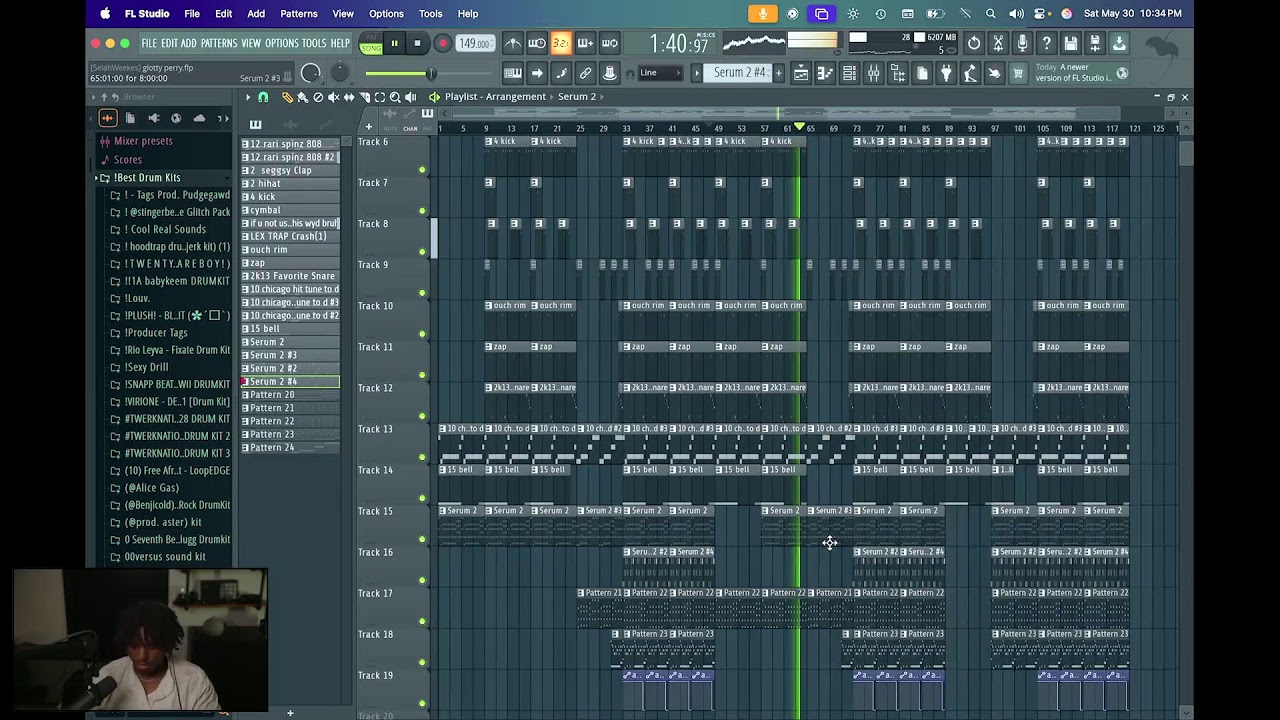1280x720 pixels.
Task: Open the Playlist view icon
Action: point(801,73)
